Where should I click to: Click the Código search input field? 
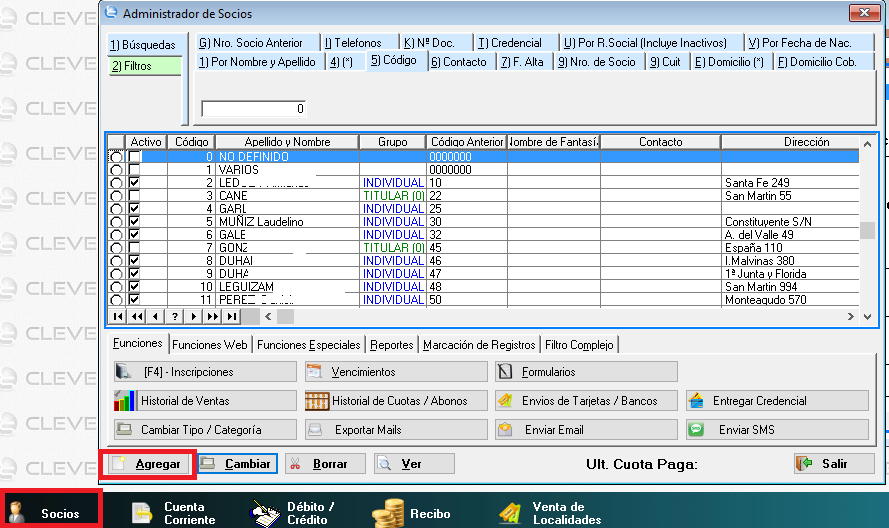tap(254, 108)
